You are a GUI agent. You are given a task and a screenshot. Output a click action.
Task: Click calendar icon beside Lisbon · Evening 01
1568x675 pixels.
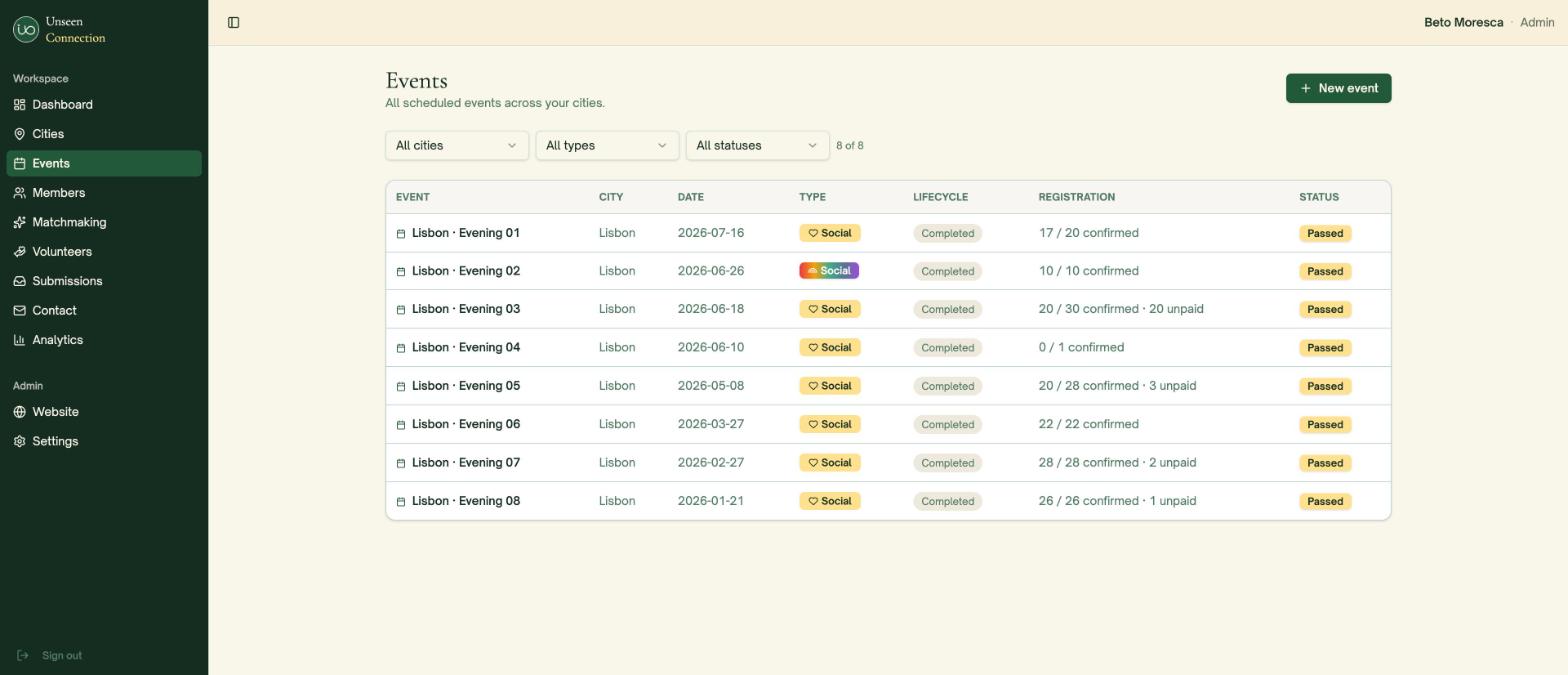[x=401, y=234]
